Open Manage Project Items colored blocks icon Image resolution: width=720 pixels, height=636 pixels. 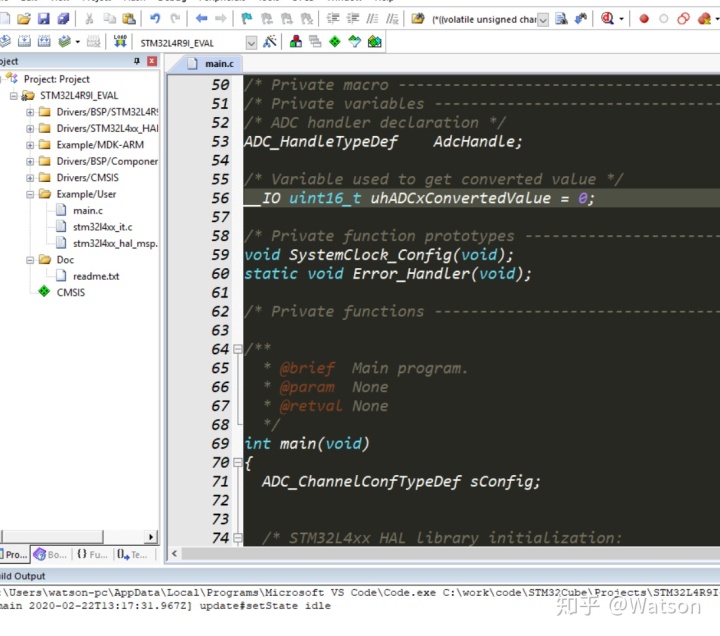tap(296, 42)
